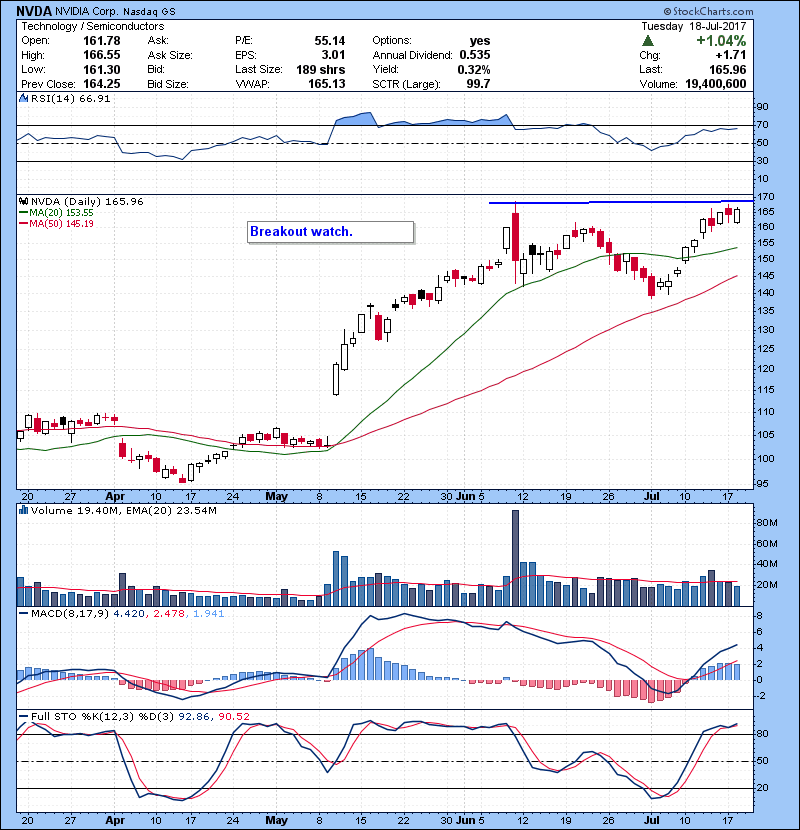Click the blue resistance line above price
Image resolution: width=800 pixels, height=830 pixels.
[x=621, y=202]
